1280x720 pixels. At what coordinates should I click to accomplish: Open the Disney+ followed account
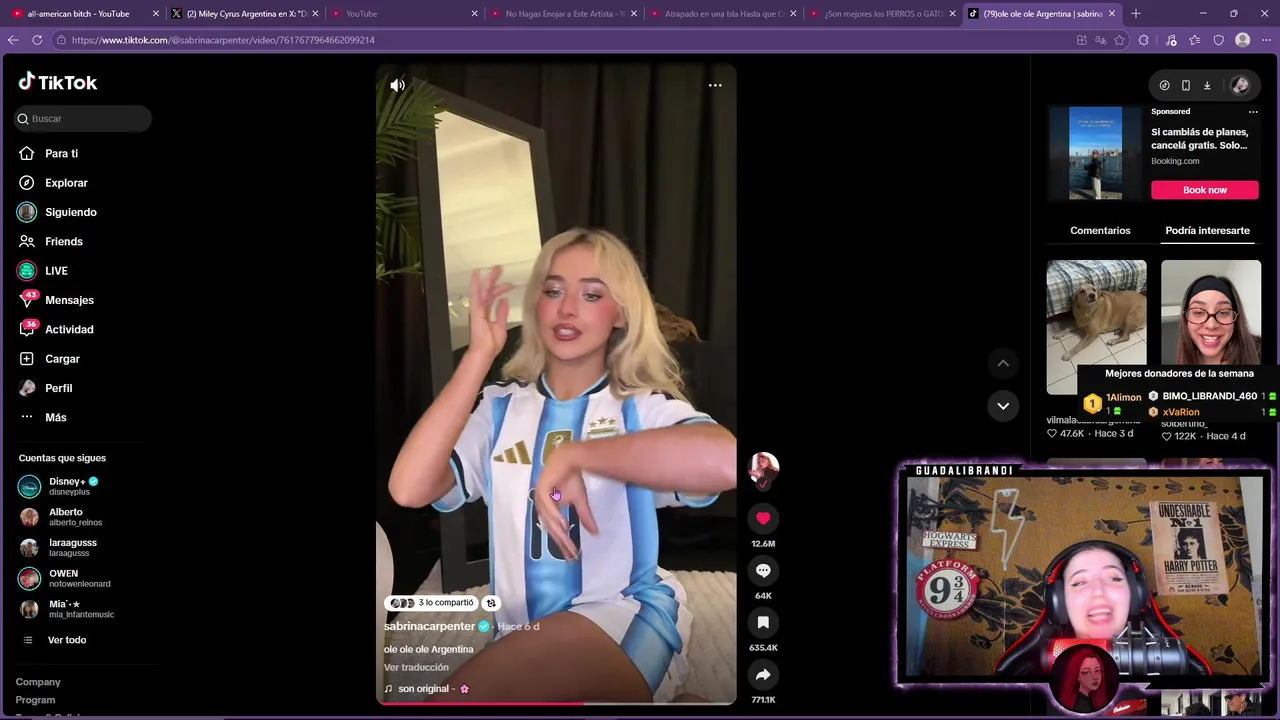[74, 486]
